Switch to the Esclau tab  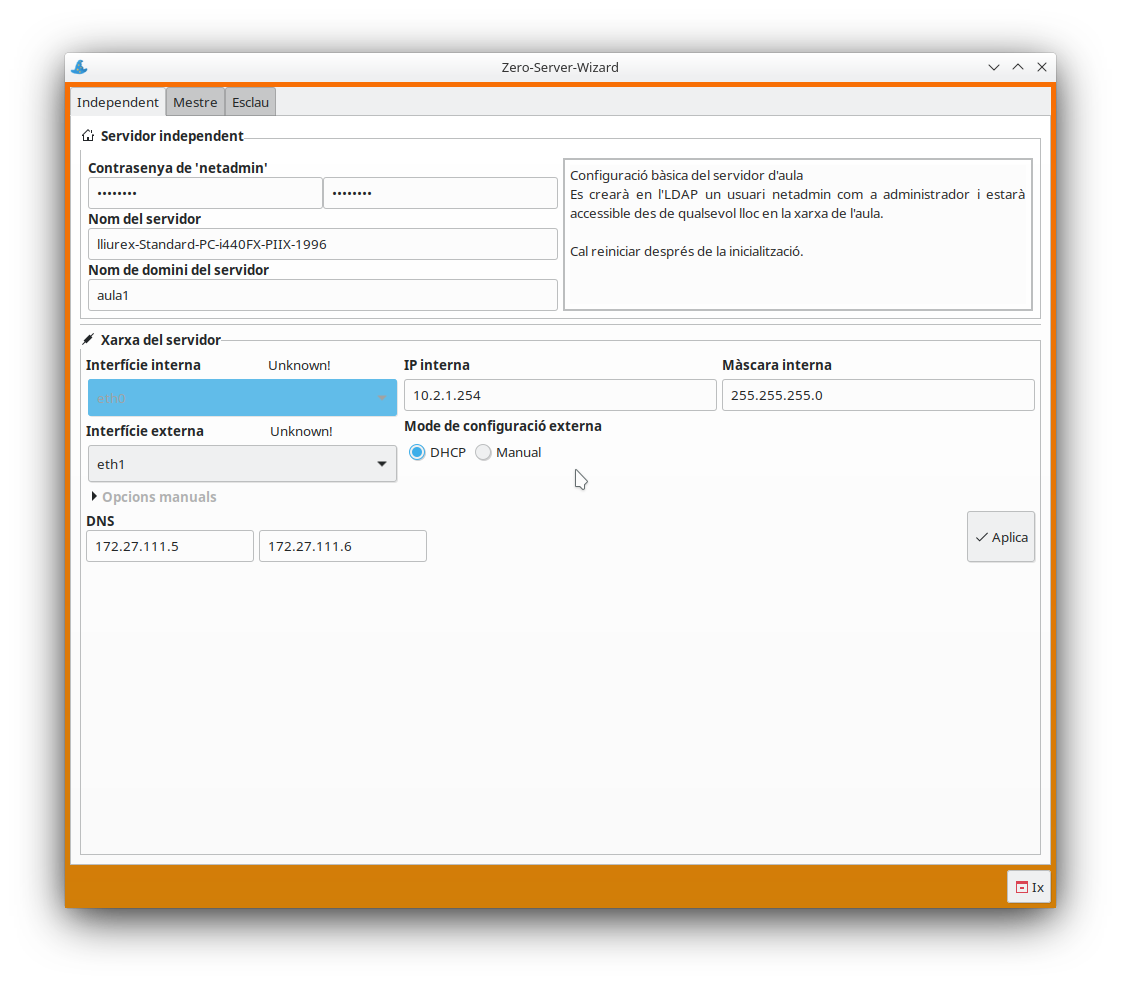(x=250, y=102)
